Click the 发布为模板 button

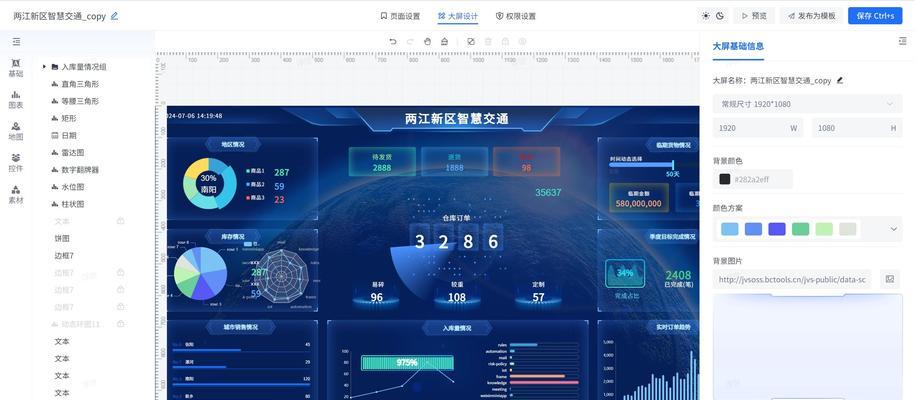(x=811, y=16)
